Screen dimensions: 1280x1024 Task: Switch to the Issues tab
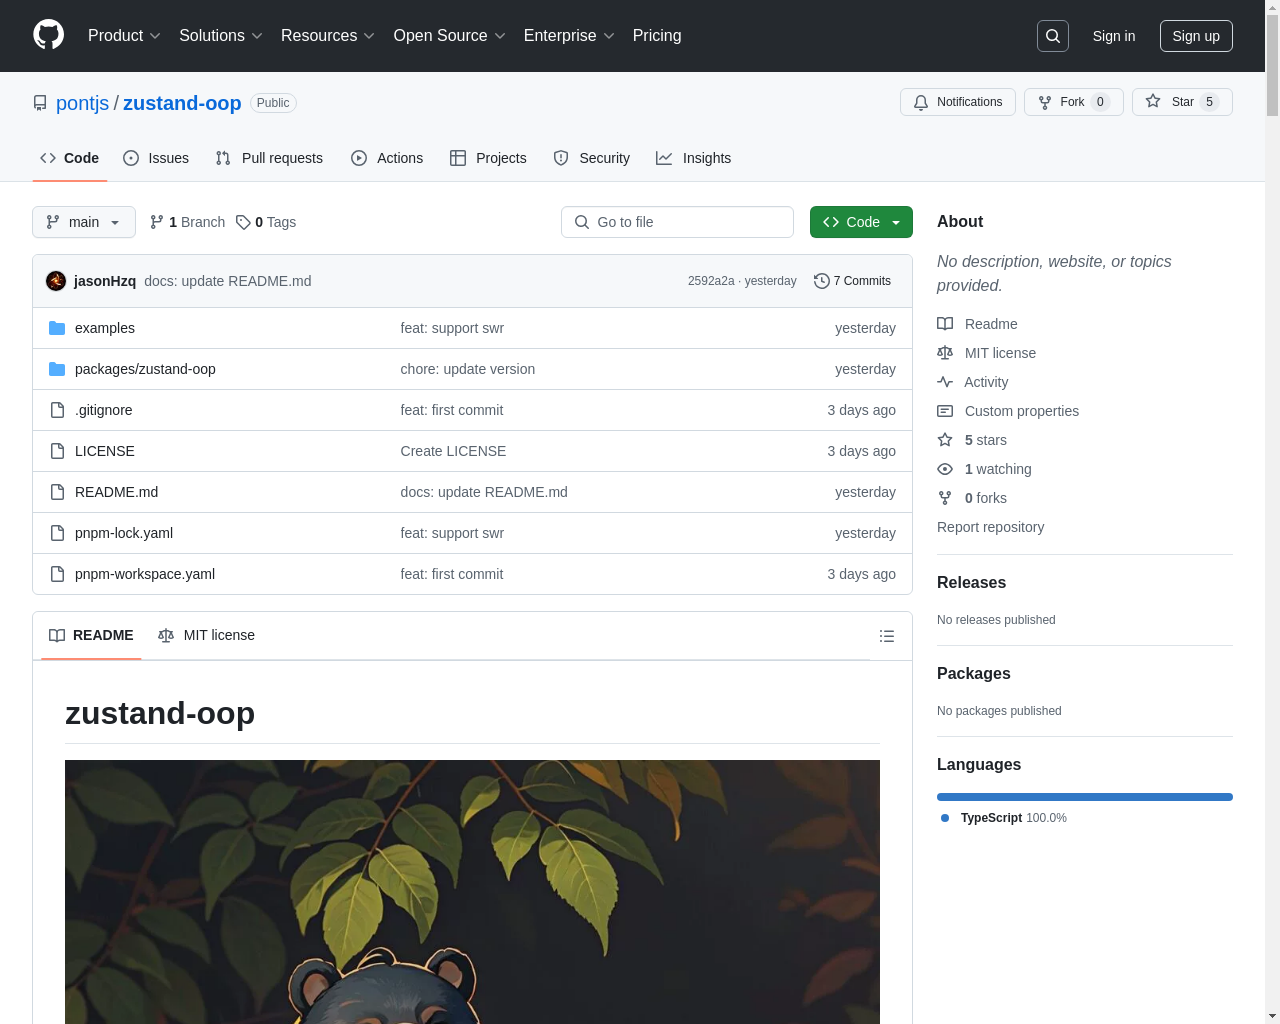pos(156,158)
